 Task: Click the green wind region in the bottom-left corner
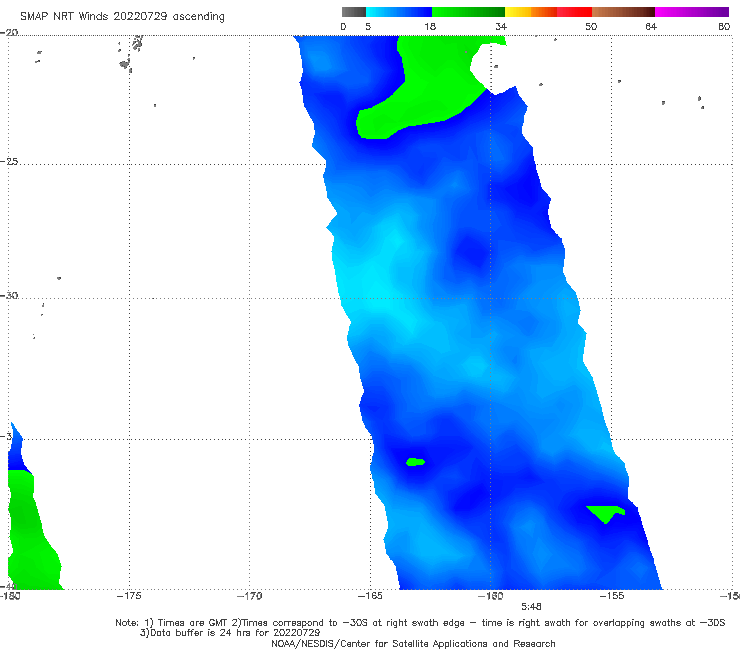click(31, 533)
